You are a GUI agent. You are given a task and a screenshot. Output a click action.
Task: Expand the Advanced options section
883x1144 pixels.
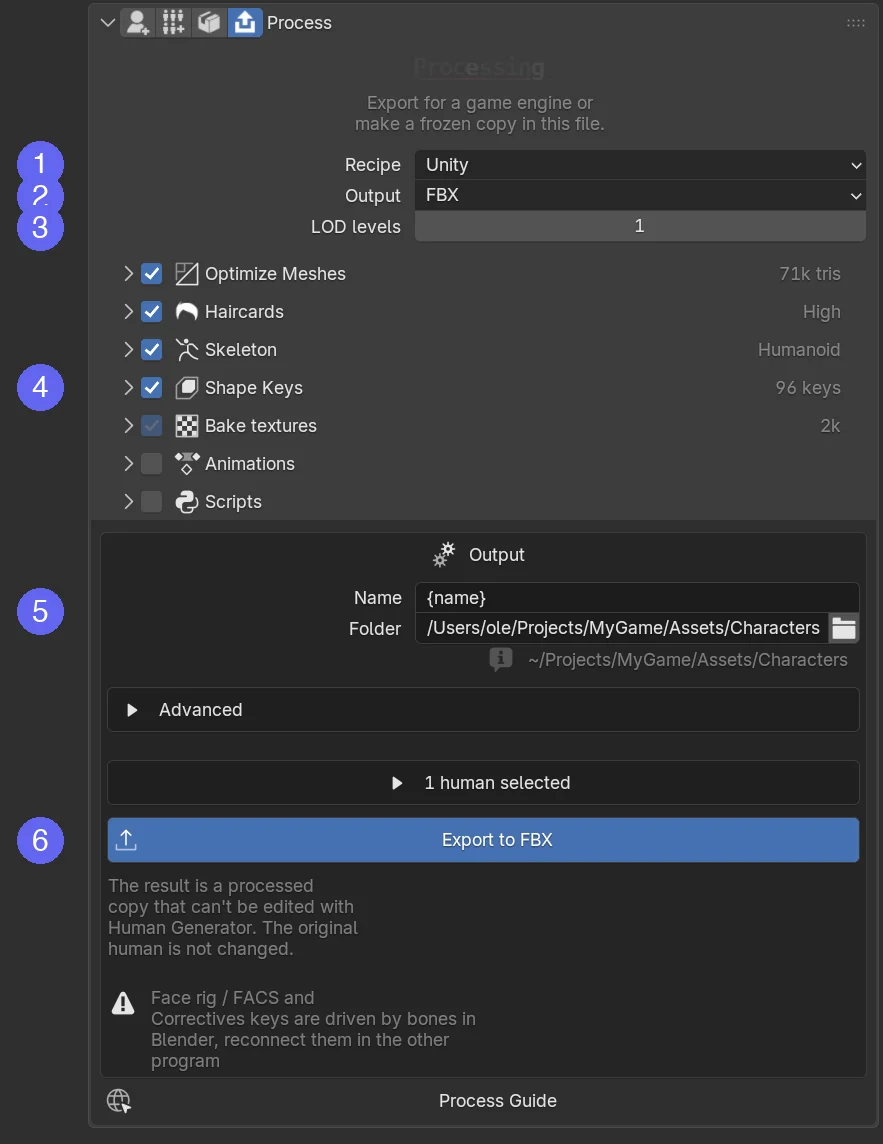pos(483,710)
